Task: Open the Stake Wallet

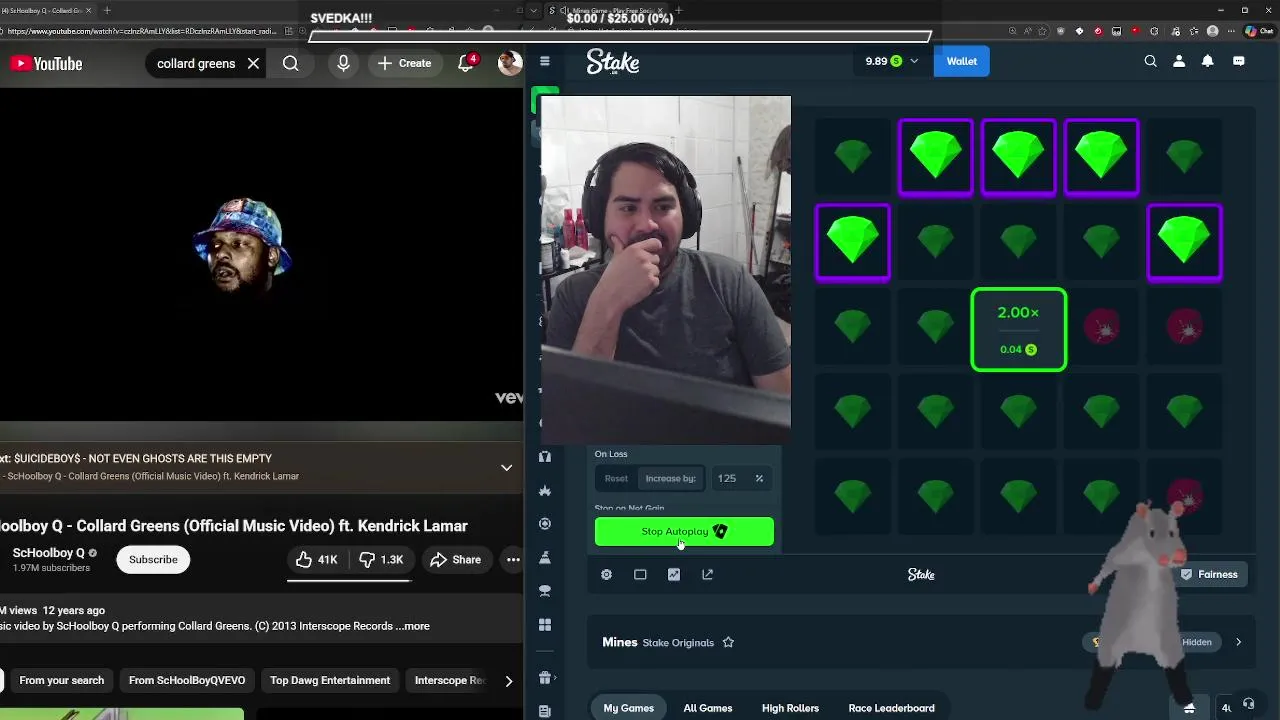Action: pos(962,61)
